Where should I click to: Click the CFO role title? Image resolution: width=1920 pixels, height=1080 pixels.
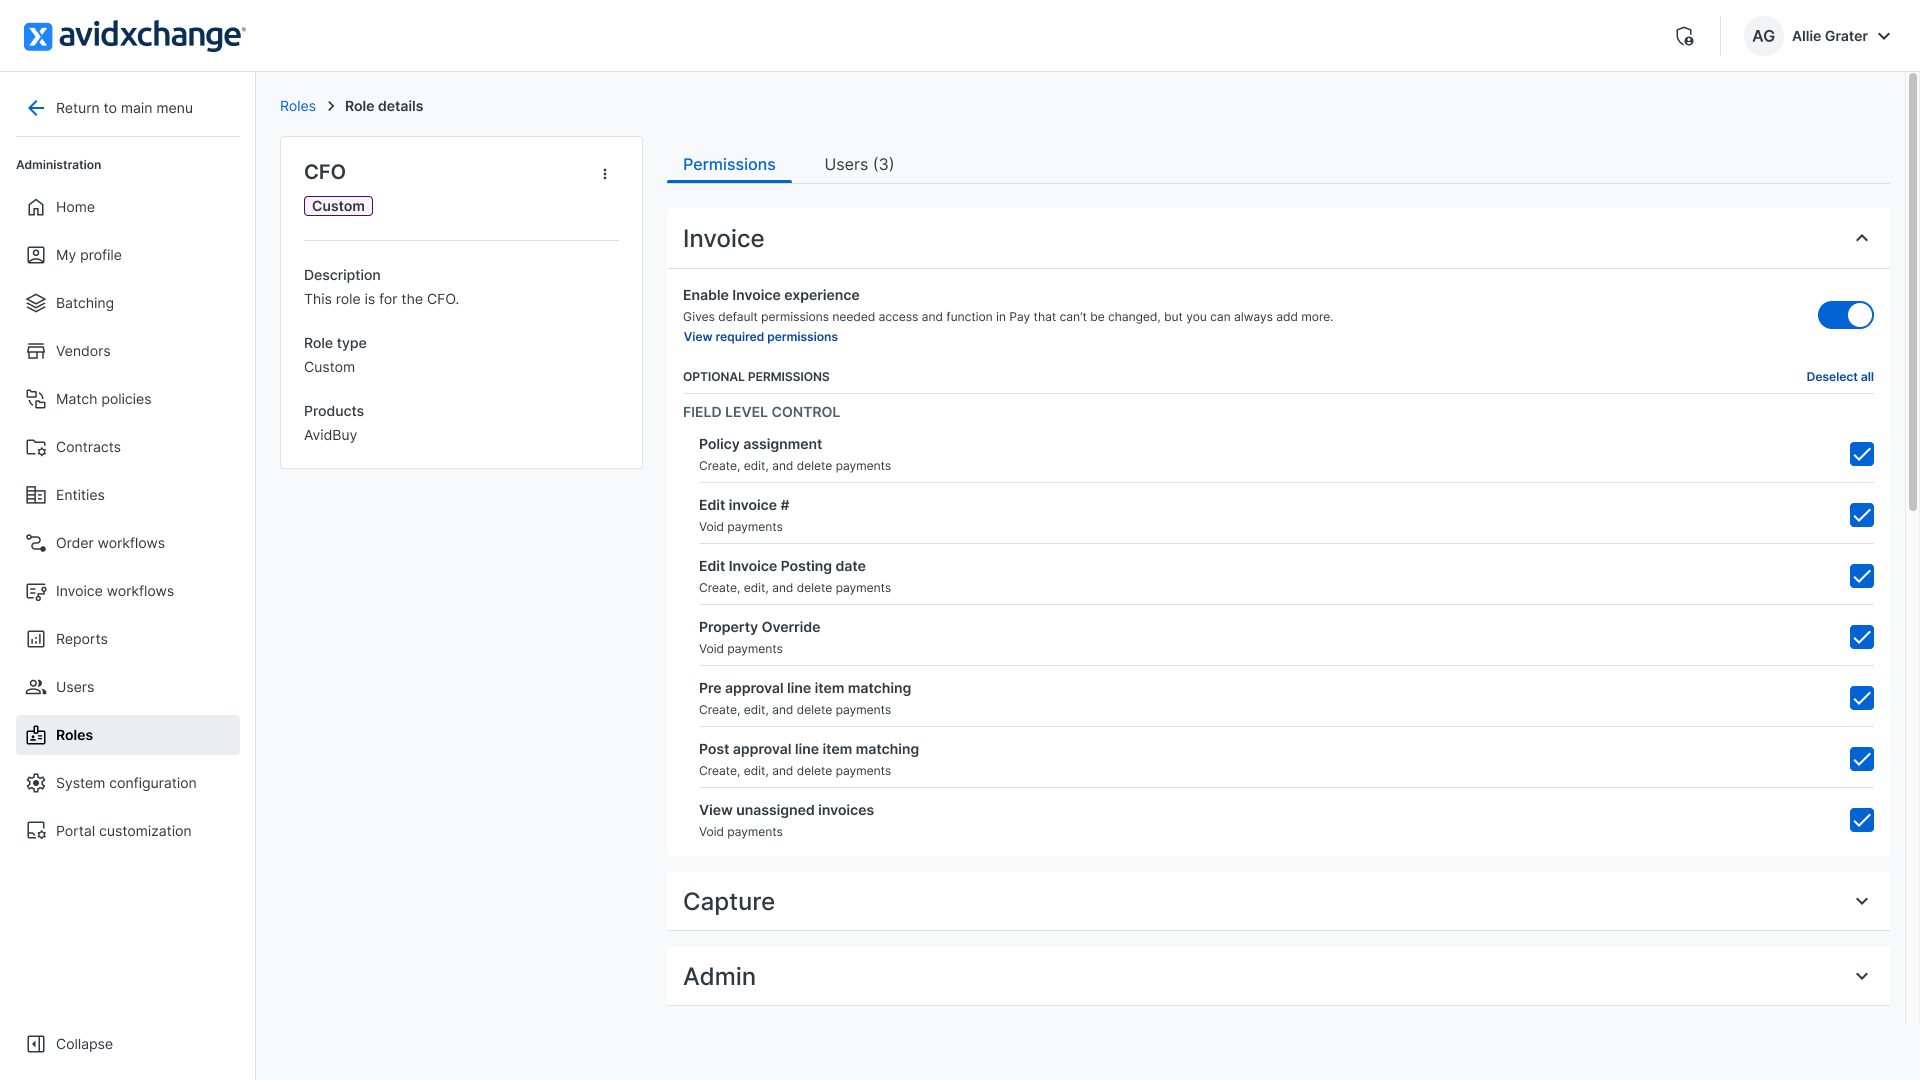325,172
